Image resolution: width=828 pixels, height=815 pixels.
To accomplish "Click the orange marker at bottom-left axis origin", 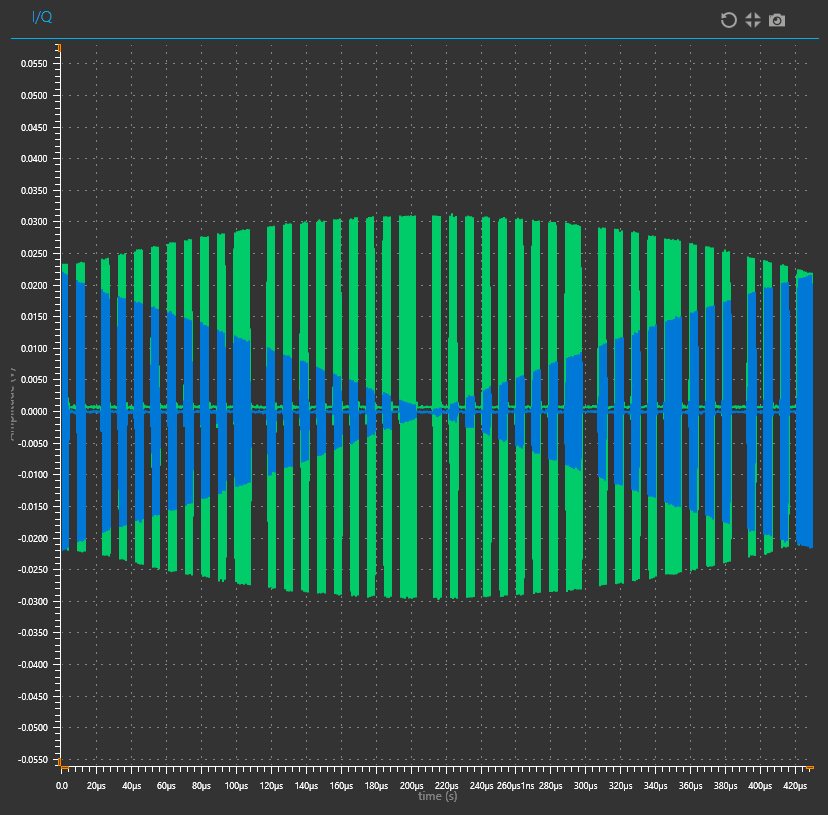I will click(x=62, y=763).
